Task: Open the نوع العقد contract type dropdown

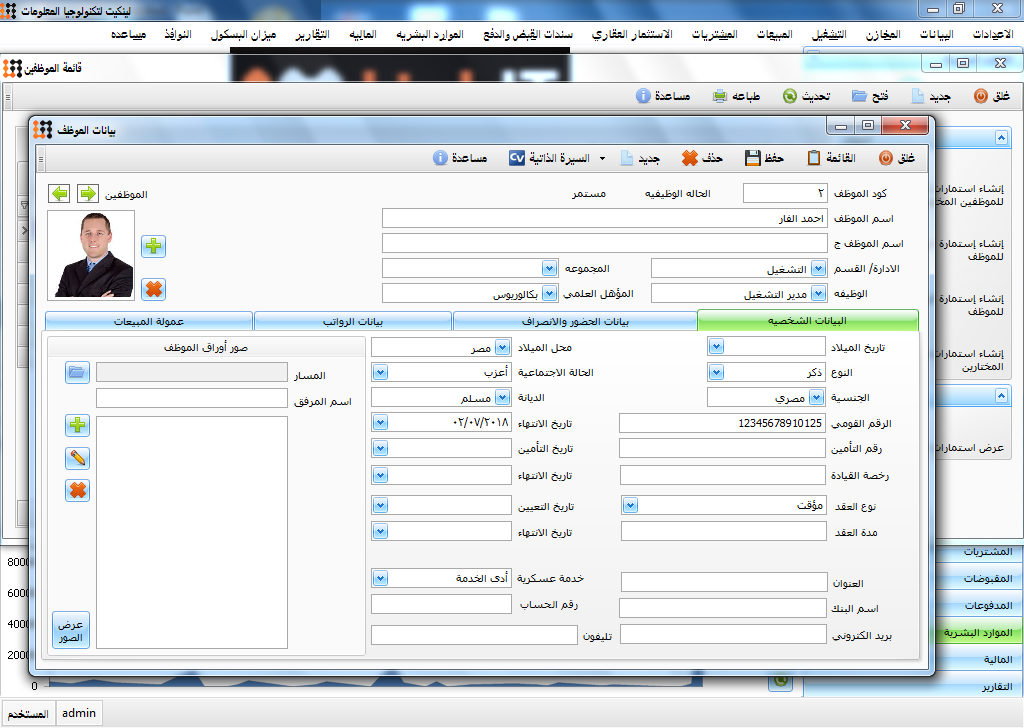Action: 630,505
